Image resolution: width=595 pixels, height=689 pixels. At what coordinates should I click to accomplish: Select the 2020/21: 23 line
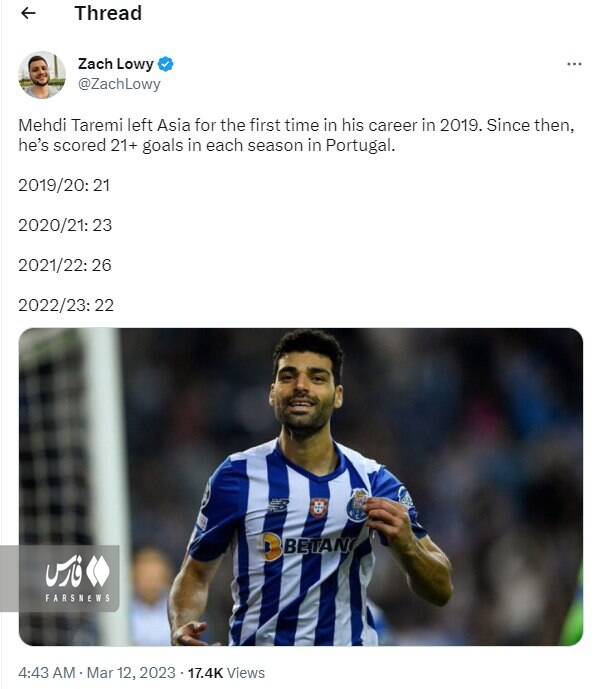65,225
